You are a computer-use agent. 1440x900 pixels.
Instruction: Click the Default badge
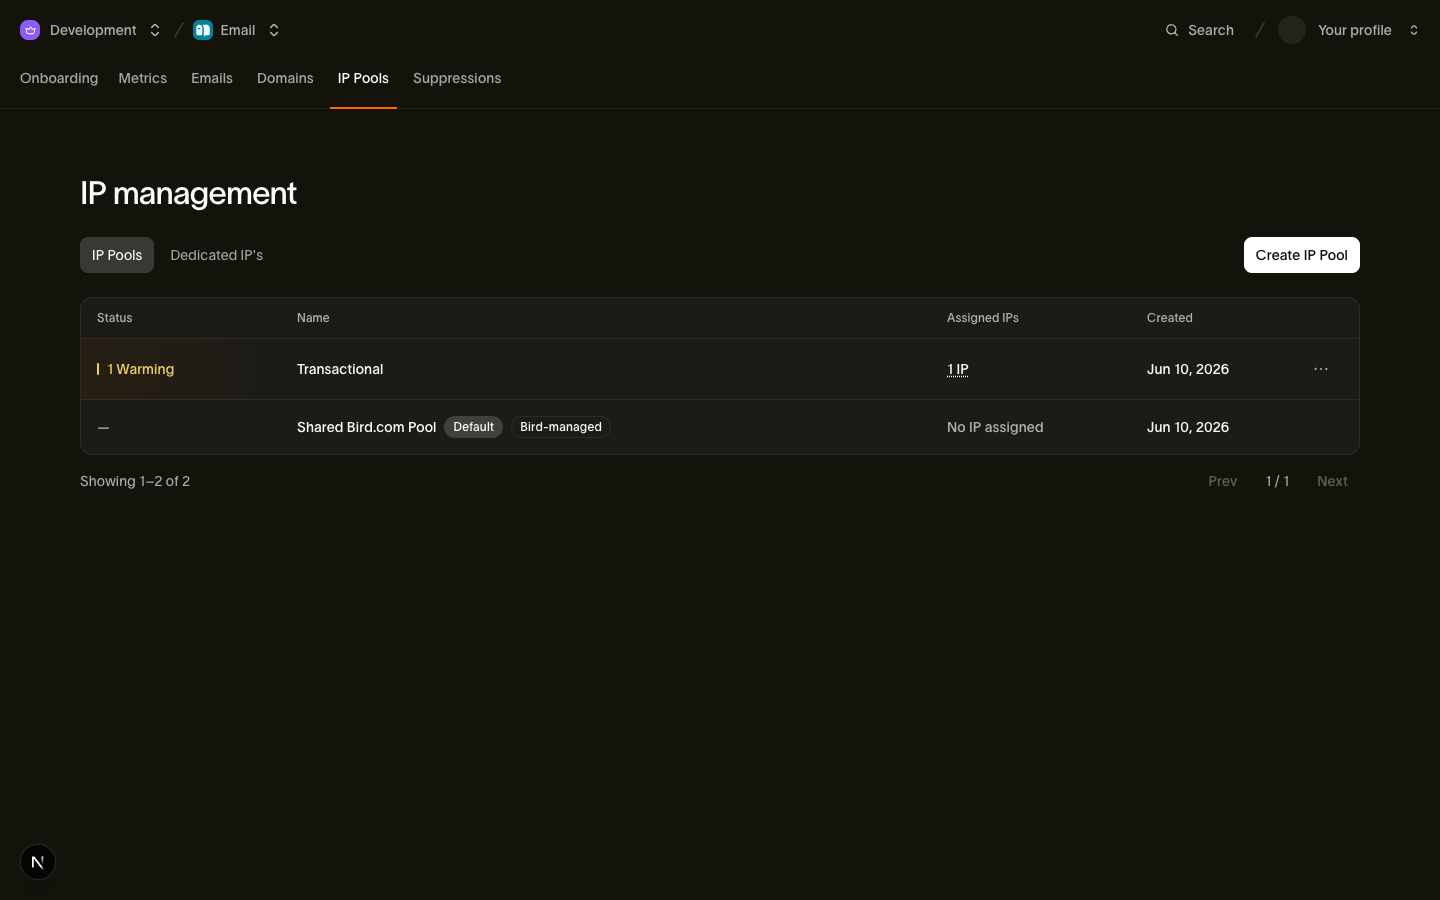(473, 427)
